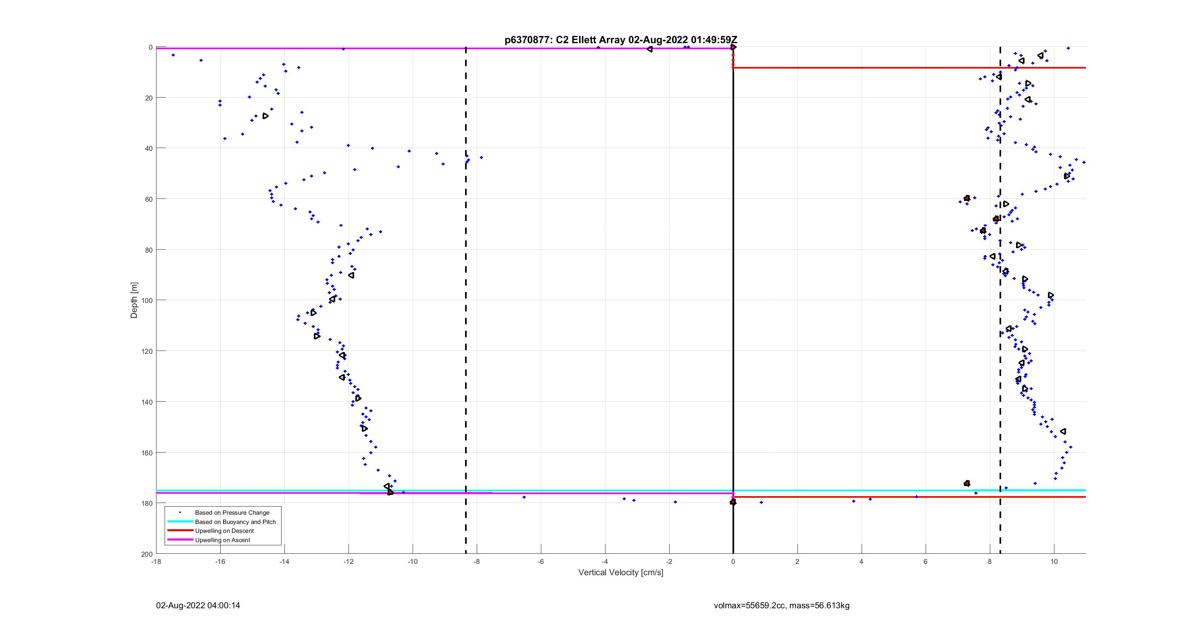Click the x-axis tick label '8'
This screenshot has width=1200, height=622.
[x=990, y=561]
